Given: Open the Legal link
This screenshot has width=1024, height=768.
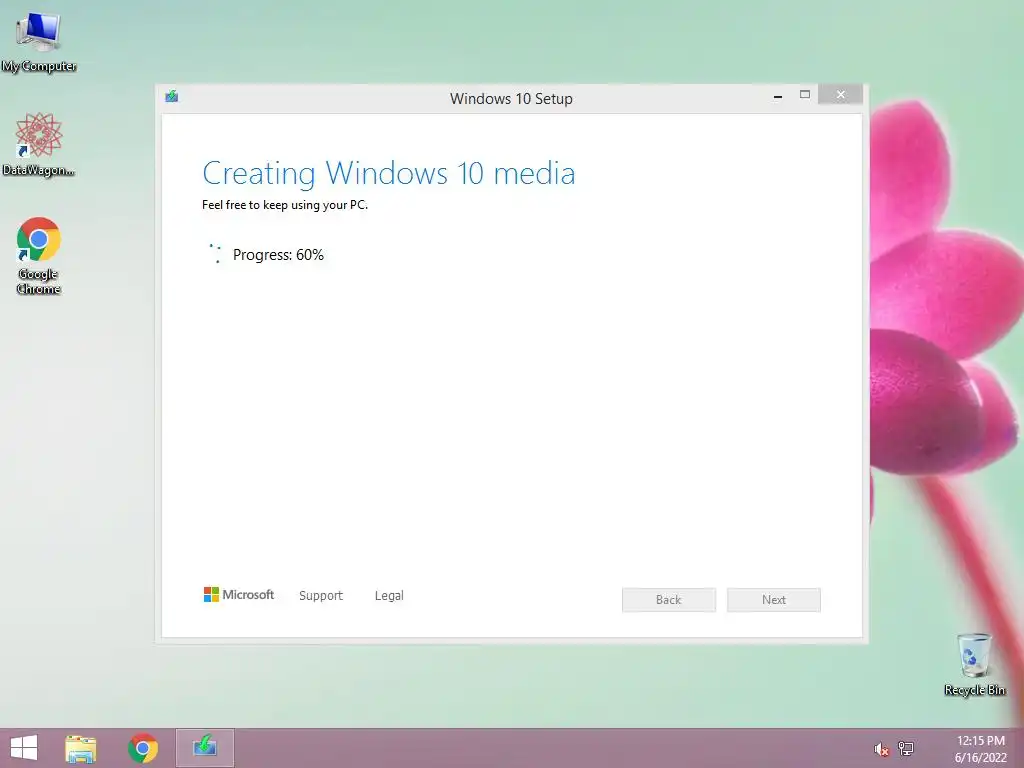Looking at the screenshot, I should tap(389, 596).
